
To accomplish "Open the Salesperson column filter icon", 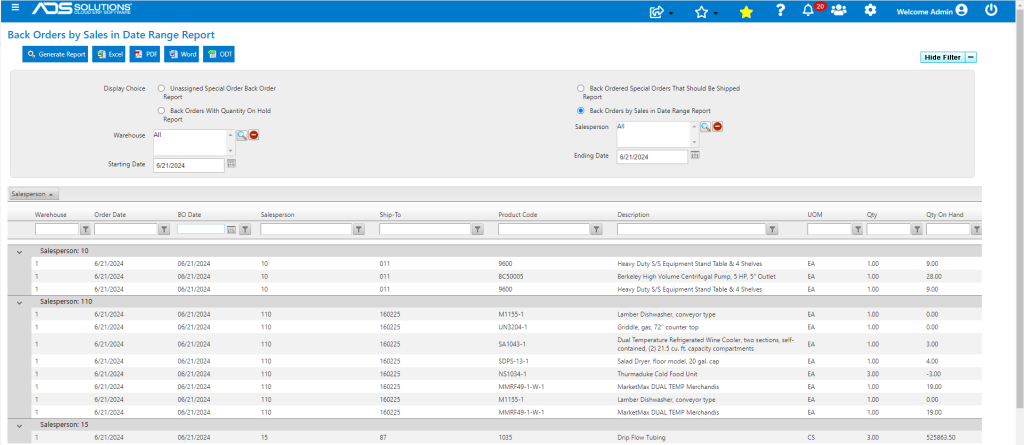I will click(359, 229).
